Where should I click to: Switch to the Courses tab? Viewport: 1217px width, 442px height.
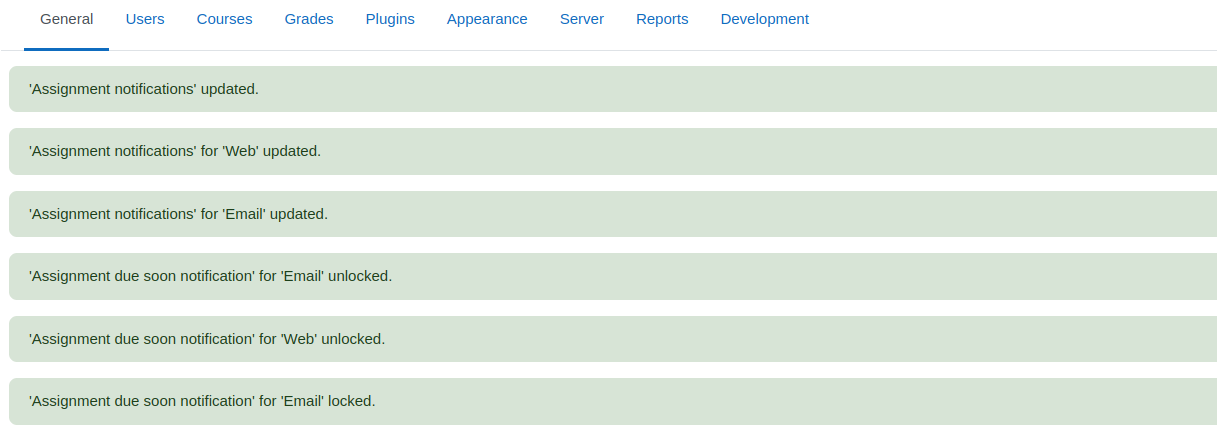(225, 20)
